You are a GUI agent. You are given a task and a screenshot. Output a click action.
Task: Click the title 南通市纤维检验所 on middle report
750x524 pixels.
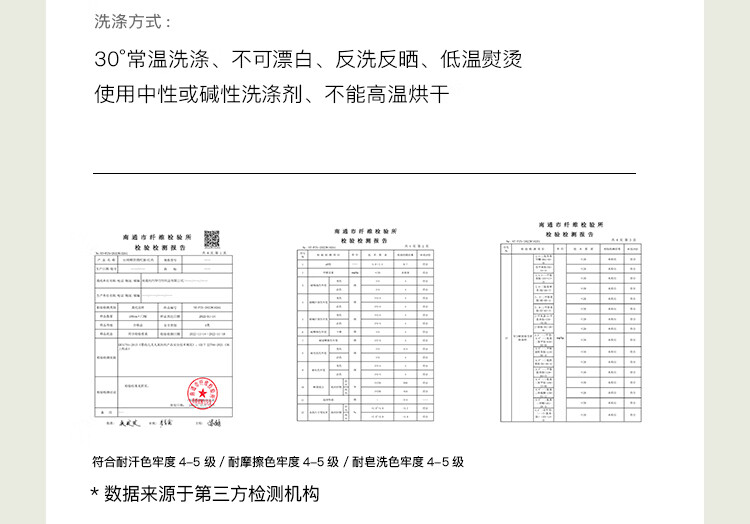click(365, 231)
